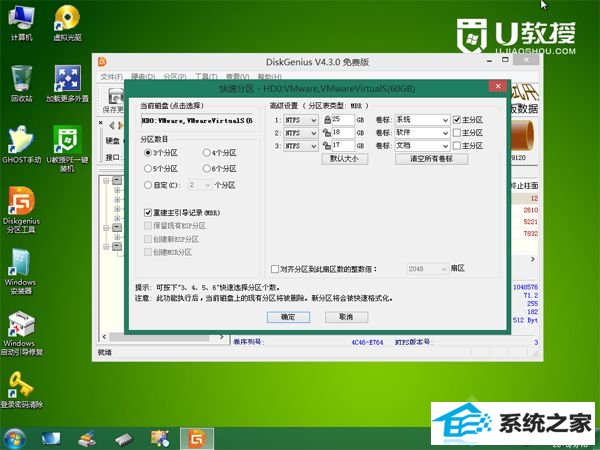Select the 自定(C) custom partition radio
Viewport: 600px width, 450px height.
[x=161, y=185]
